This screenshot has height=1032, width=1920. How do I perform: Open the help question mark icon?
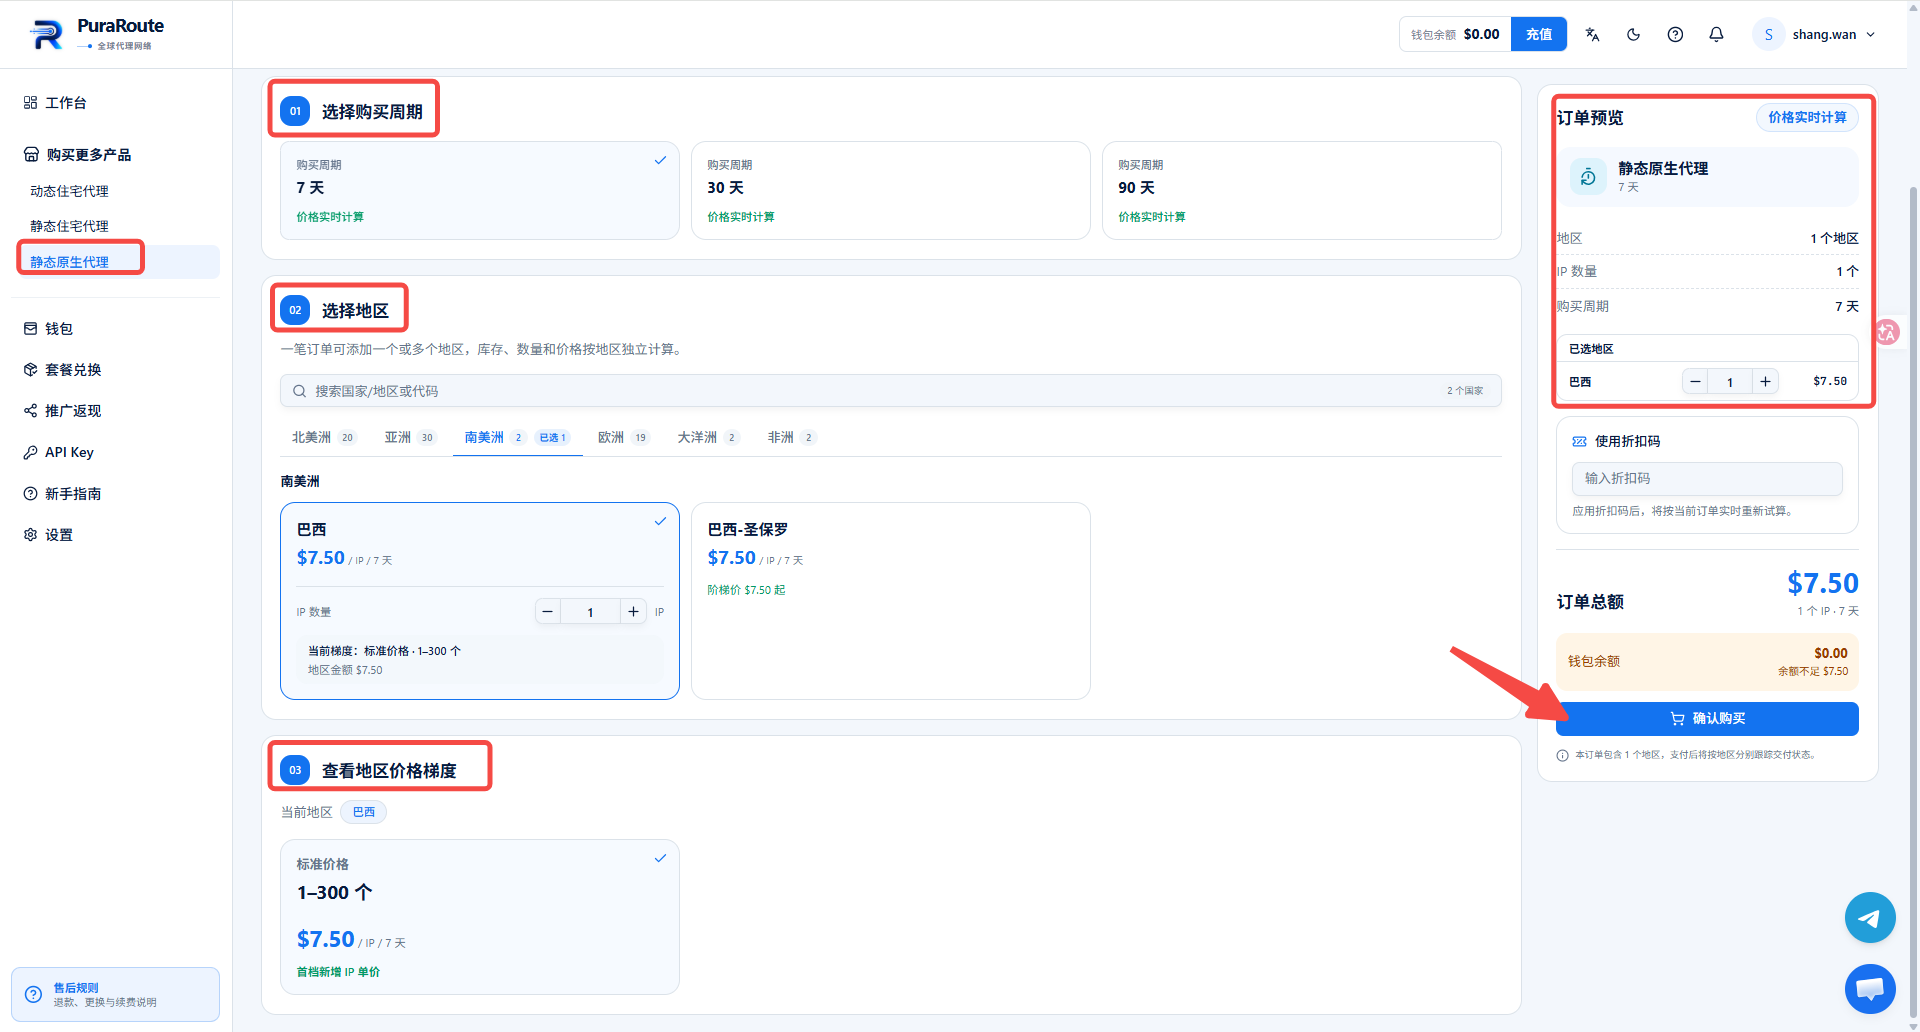pyautogui.click(x=1675, y=34)
